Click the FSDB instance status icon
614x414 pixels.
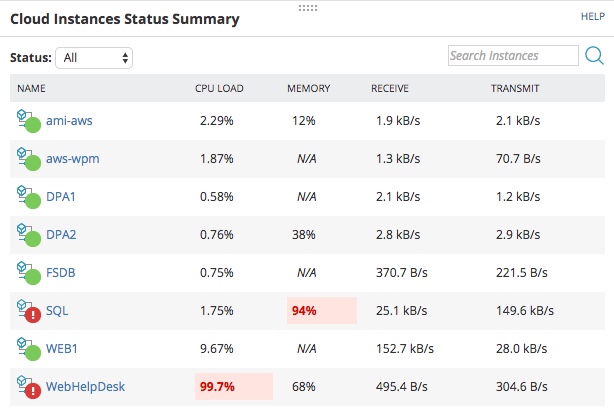pos(27,272)
